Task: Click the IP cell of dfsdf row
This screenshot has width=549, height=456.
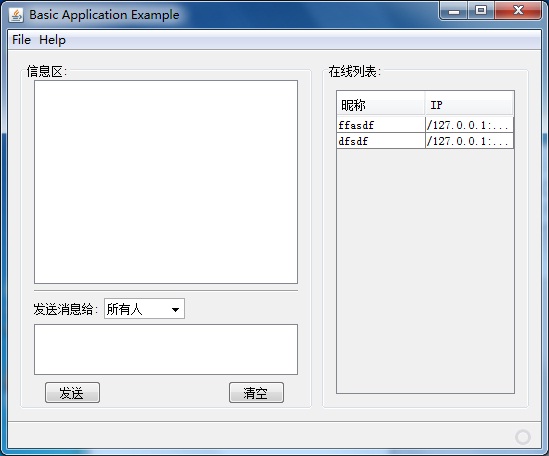Action: point(469,141)
